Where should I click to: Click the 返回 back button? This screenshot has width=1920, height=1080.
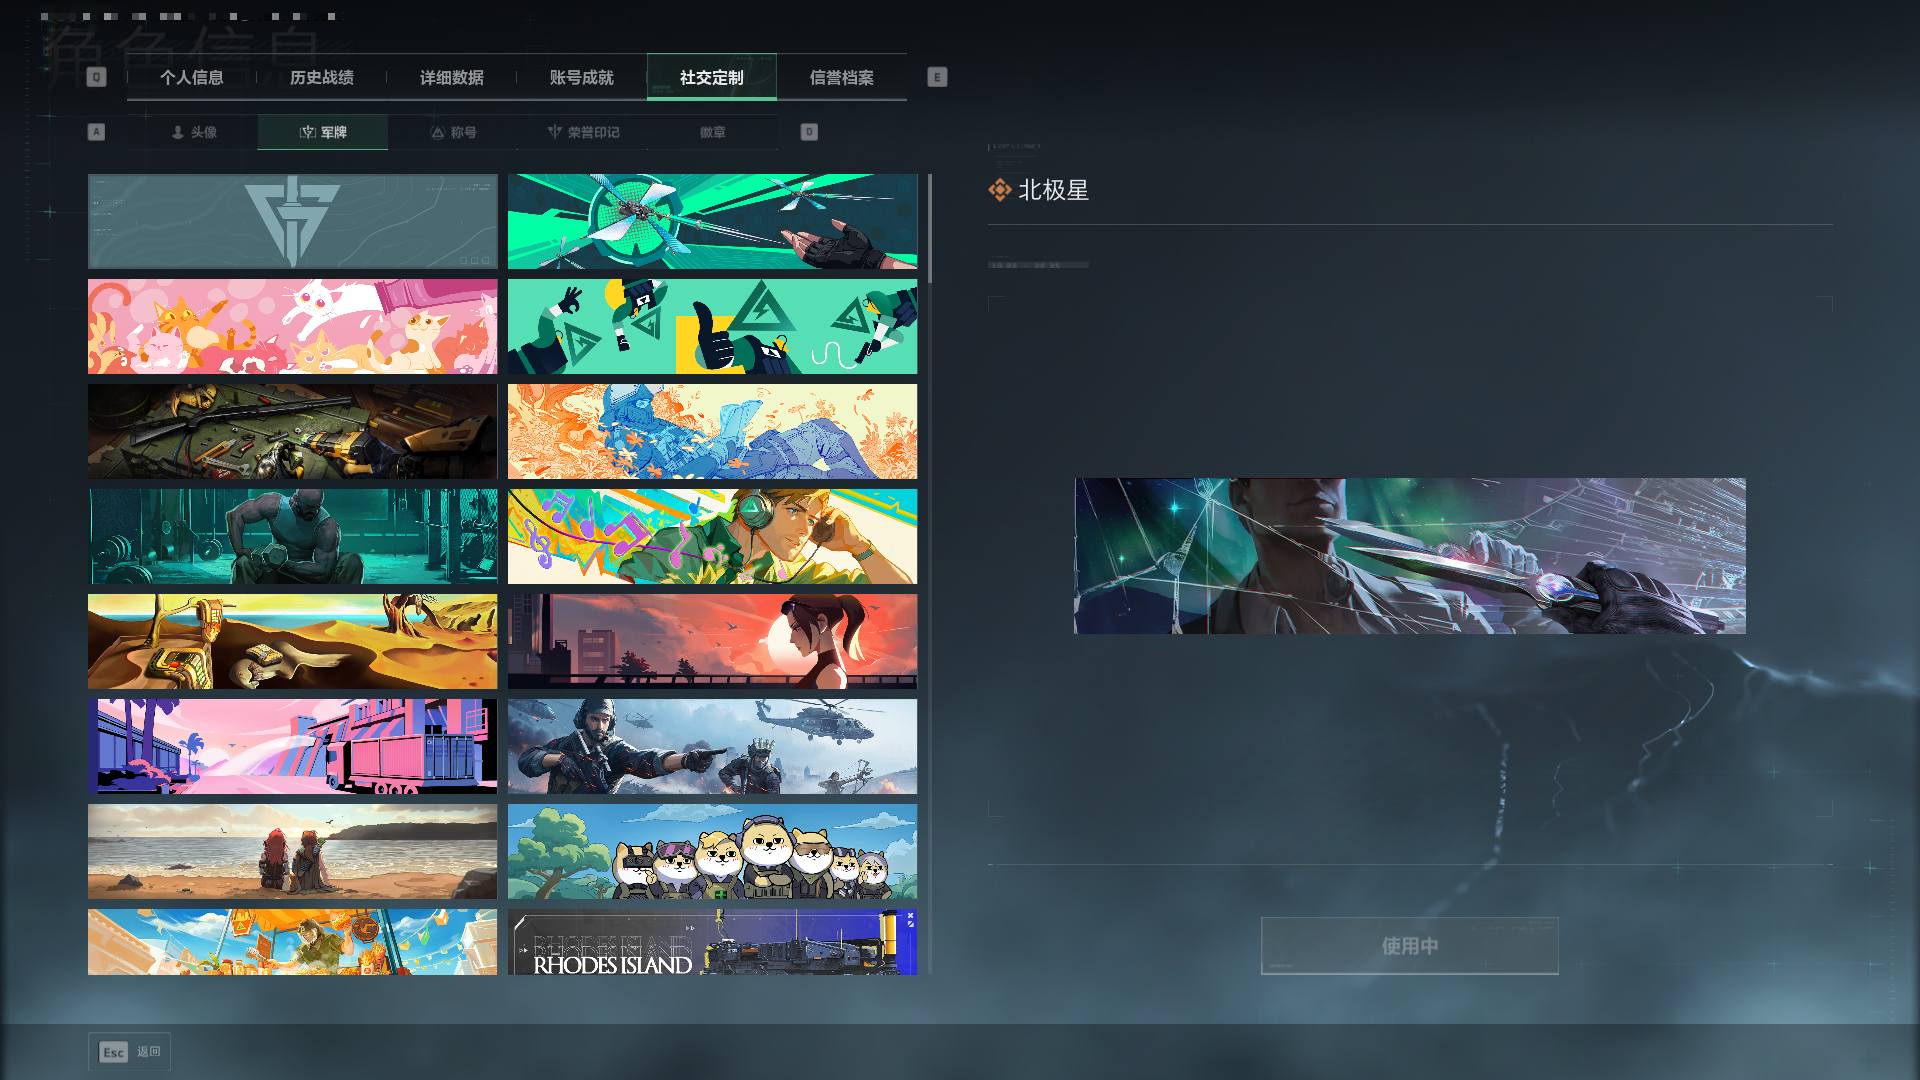pyautogui.click(x=130, y=1052)
